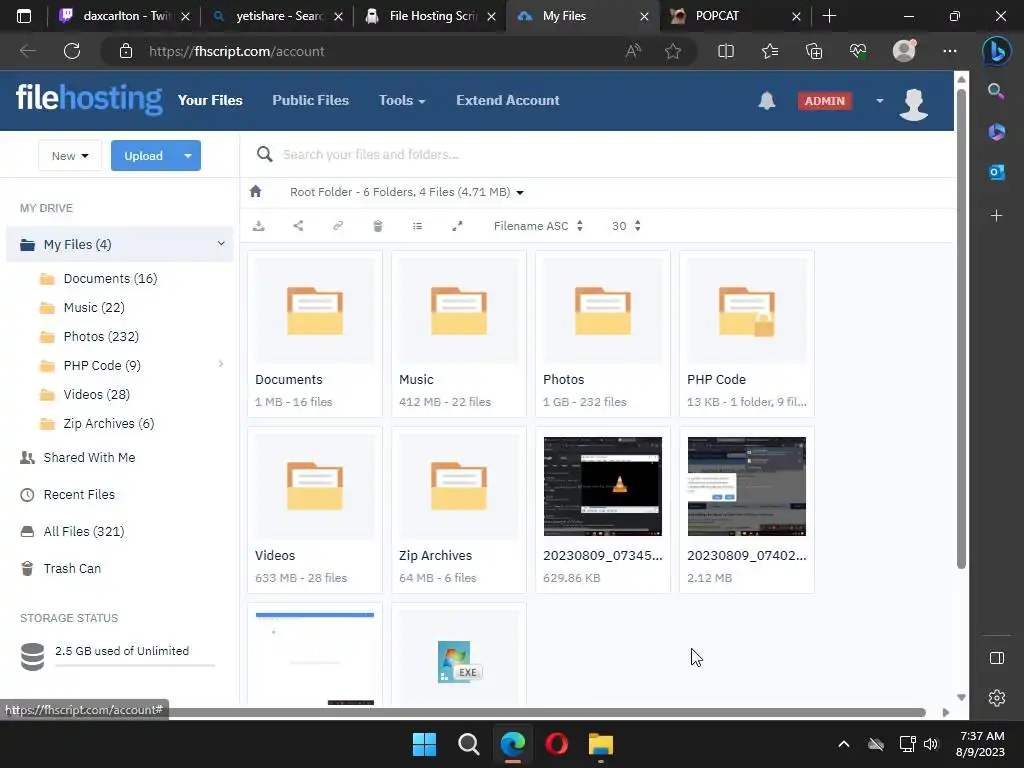1024x768 pixels.
Task: Open the Upload dropdown arrow
Action: 188,155
